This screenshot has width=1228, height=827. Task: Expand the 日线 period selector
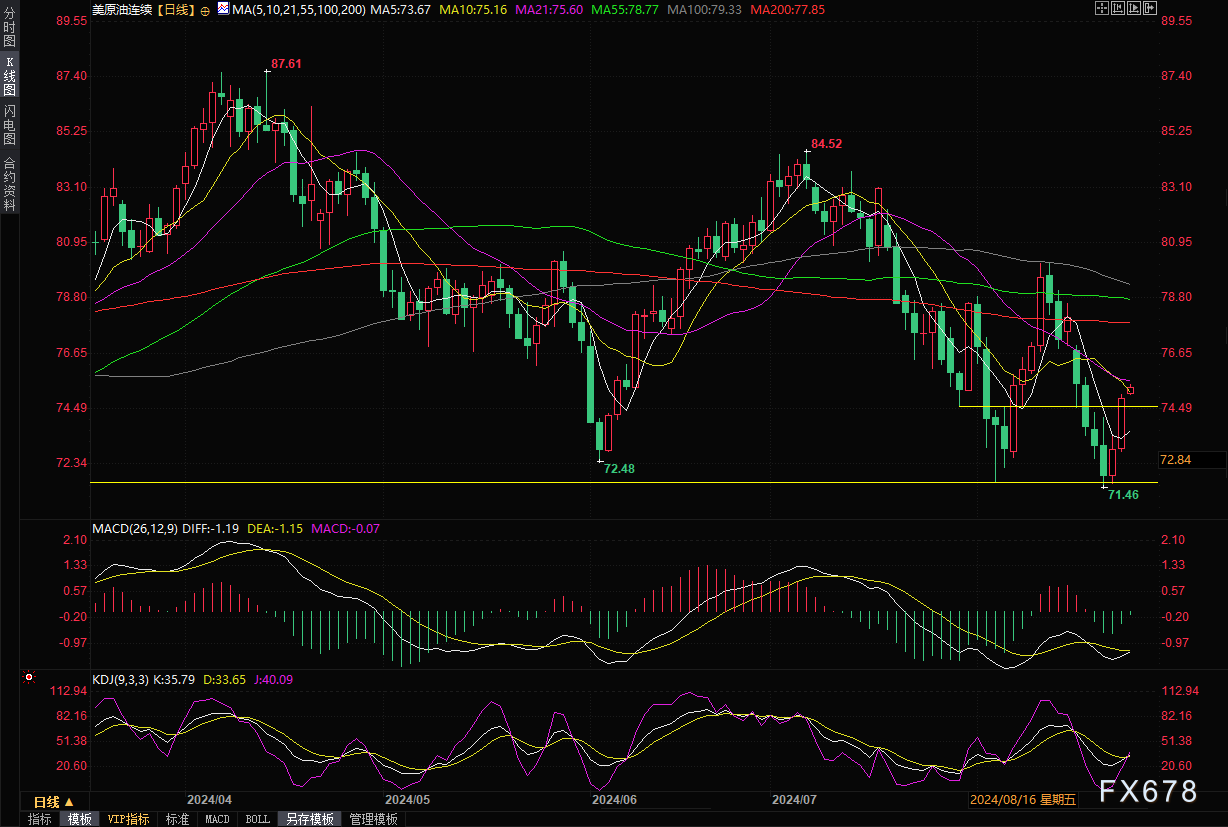[53, 802]
